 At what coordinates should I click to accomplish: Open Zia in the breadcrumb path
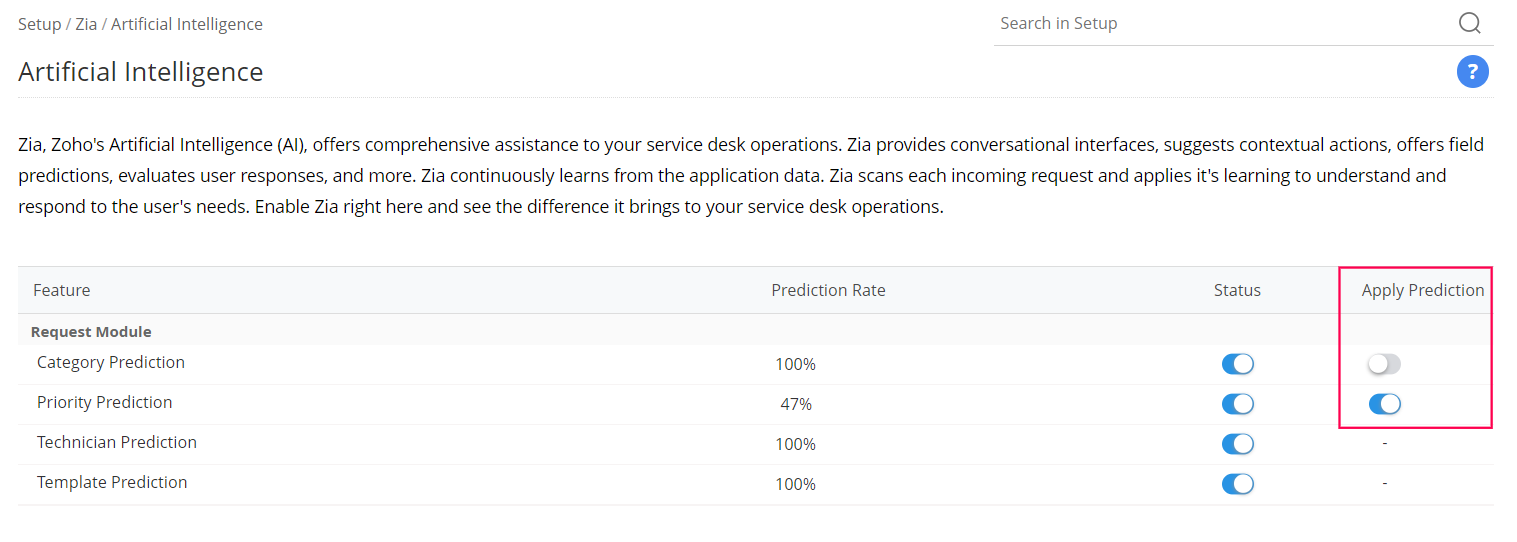[x=86, y=24]
